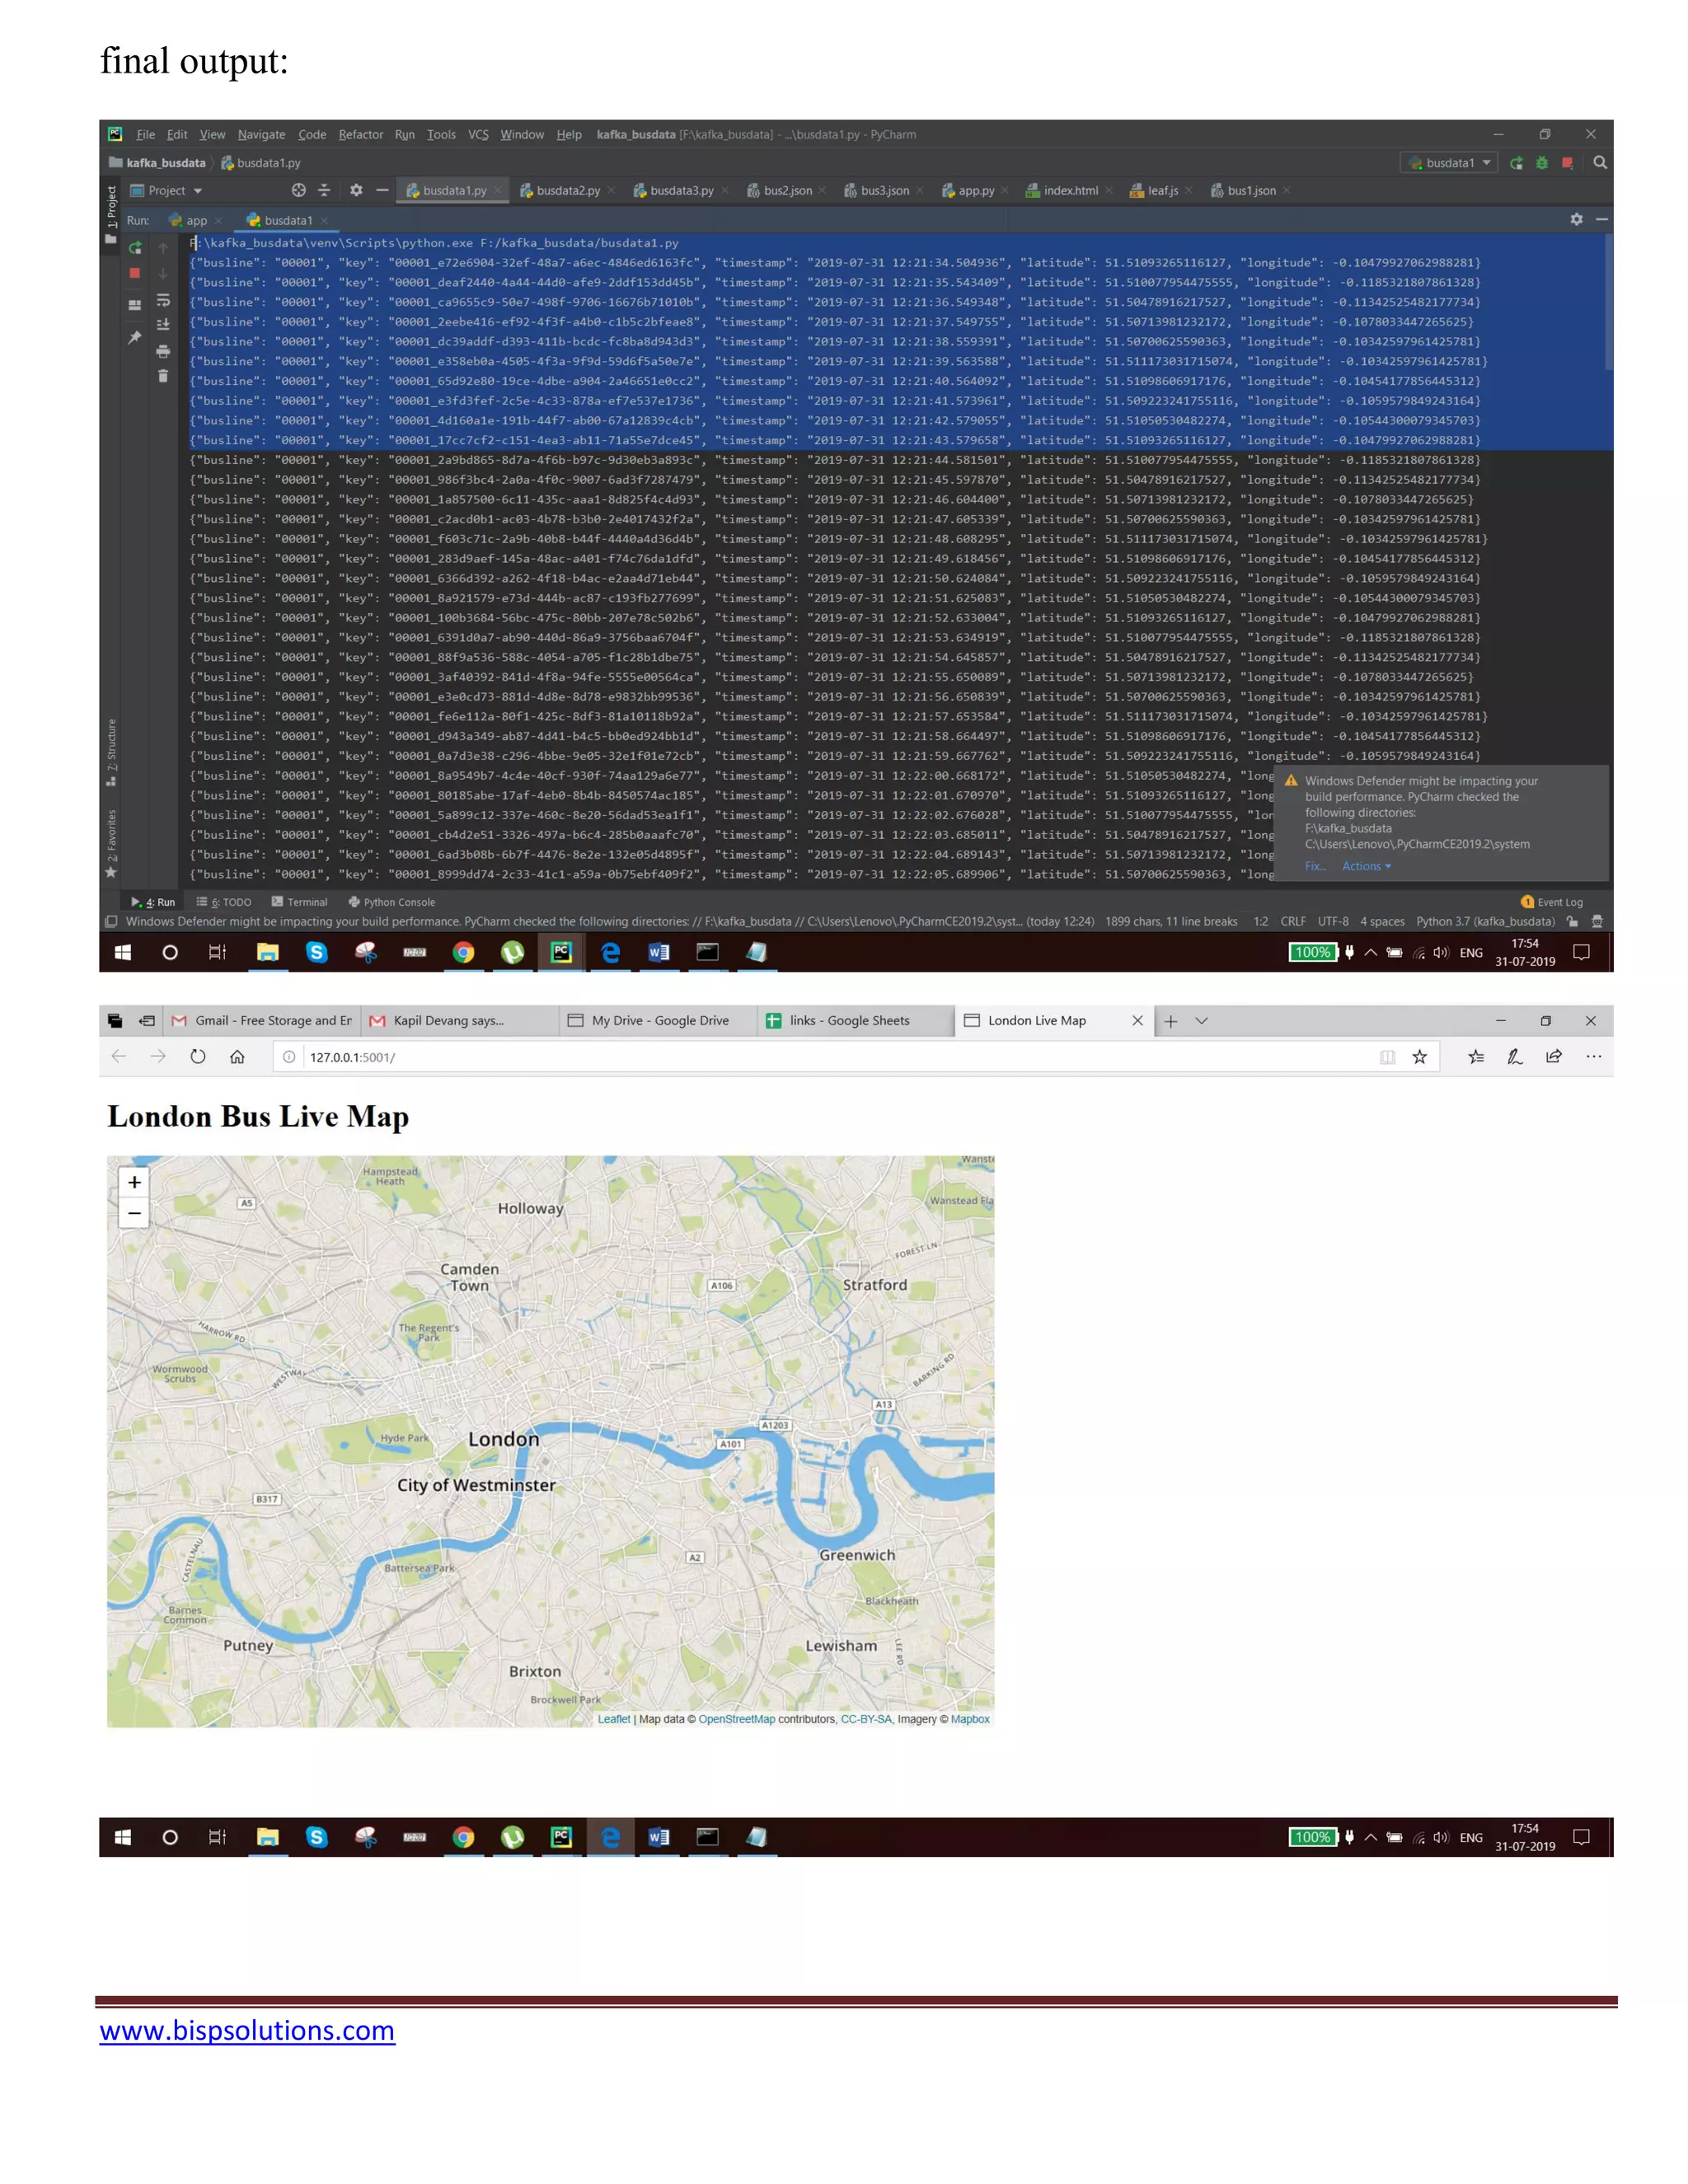Click the debug bug icon in top toolbar
This screenshot has width=1688, height=2184.
pos(1542,163)
